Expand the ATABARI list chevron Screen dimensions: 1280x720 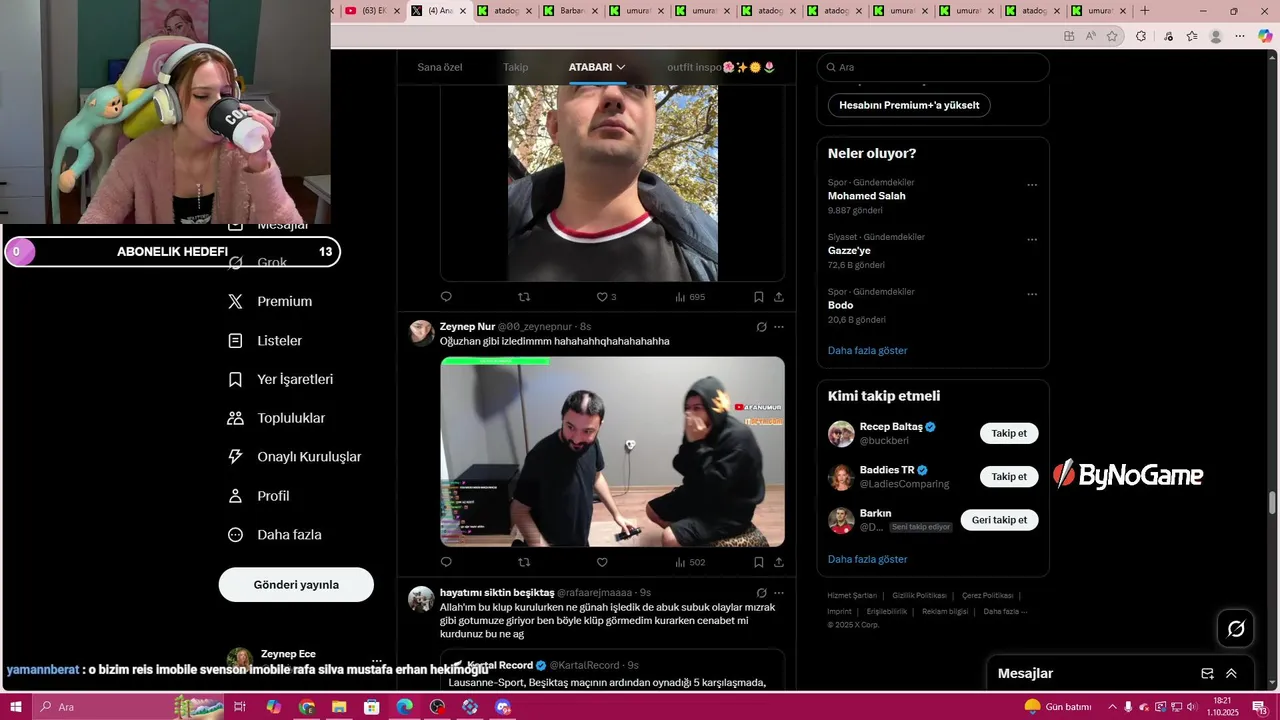click(621, 67)
